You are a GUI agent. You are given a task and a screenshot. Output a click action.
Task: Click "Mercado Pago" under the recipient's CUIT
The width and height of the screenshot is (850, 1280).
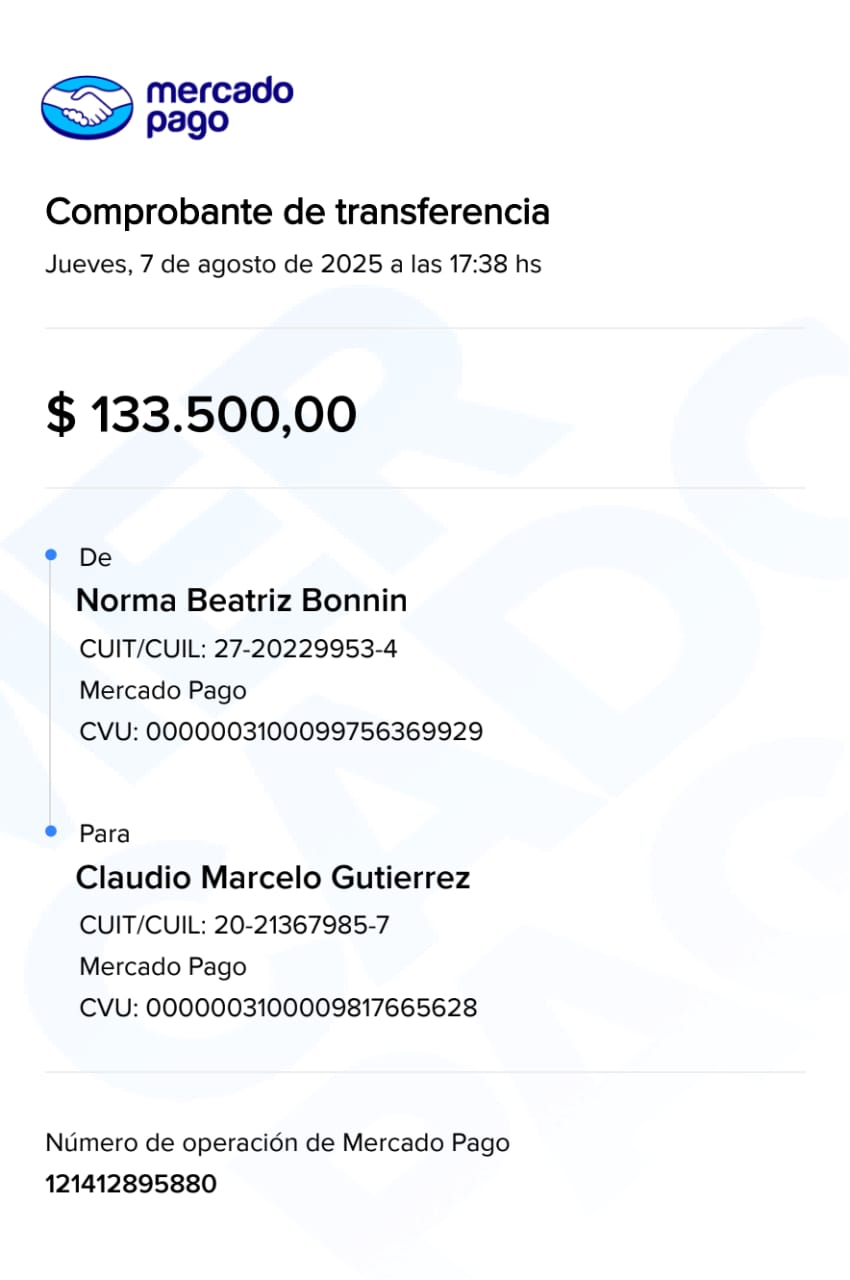(x=163, y=966)
